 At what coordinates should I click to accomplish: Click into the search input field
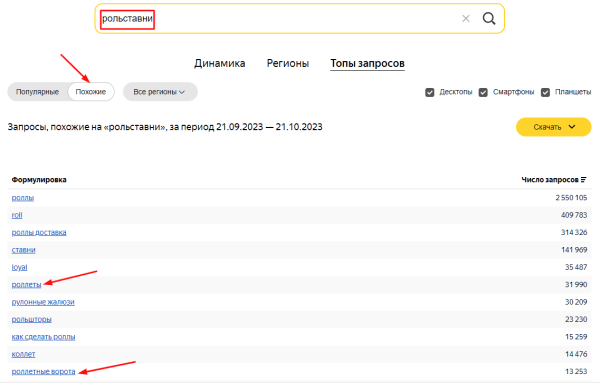pyautogui.click(x=299, y=18)
